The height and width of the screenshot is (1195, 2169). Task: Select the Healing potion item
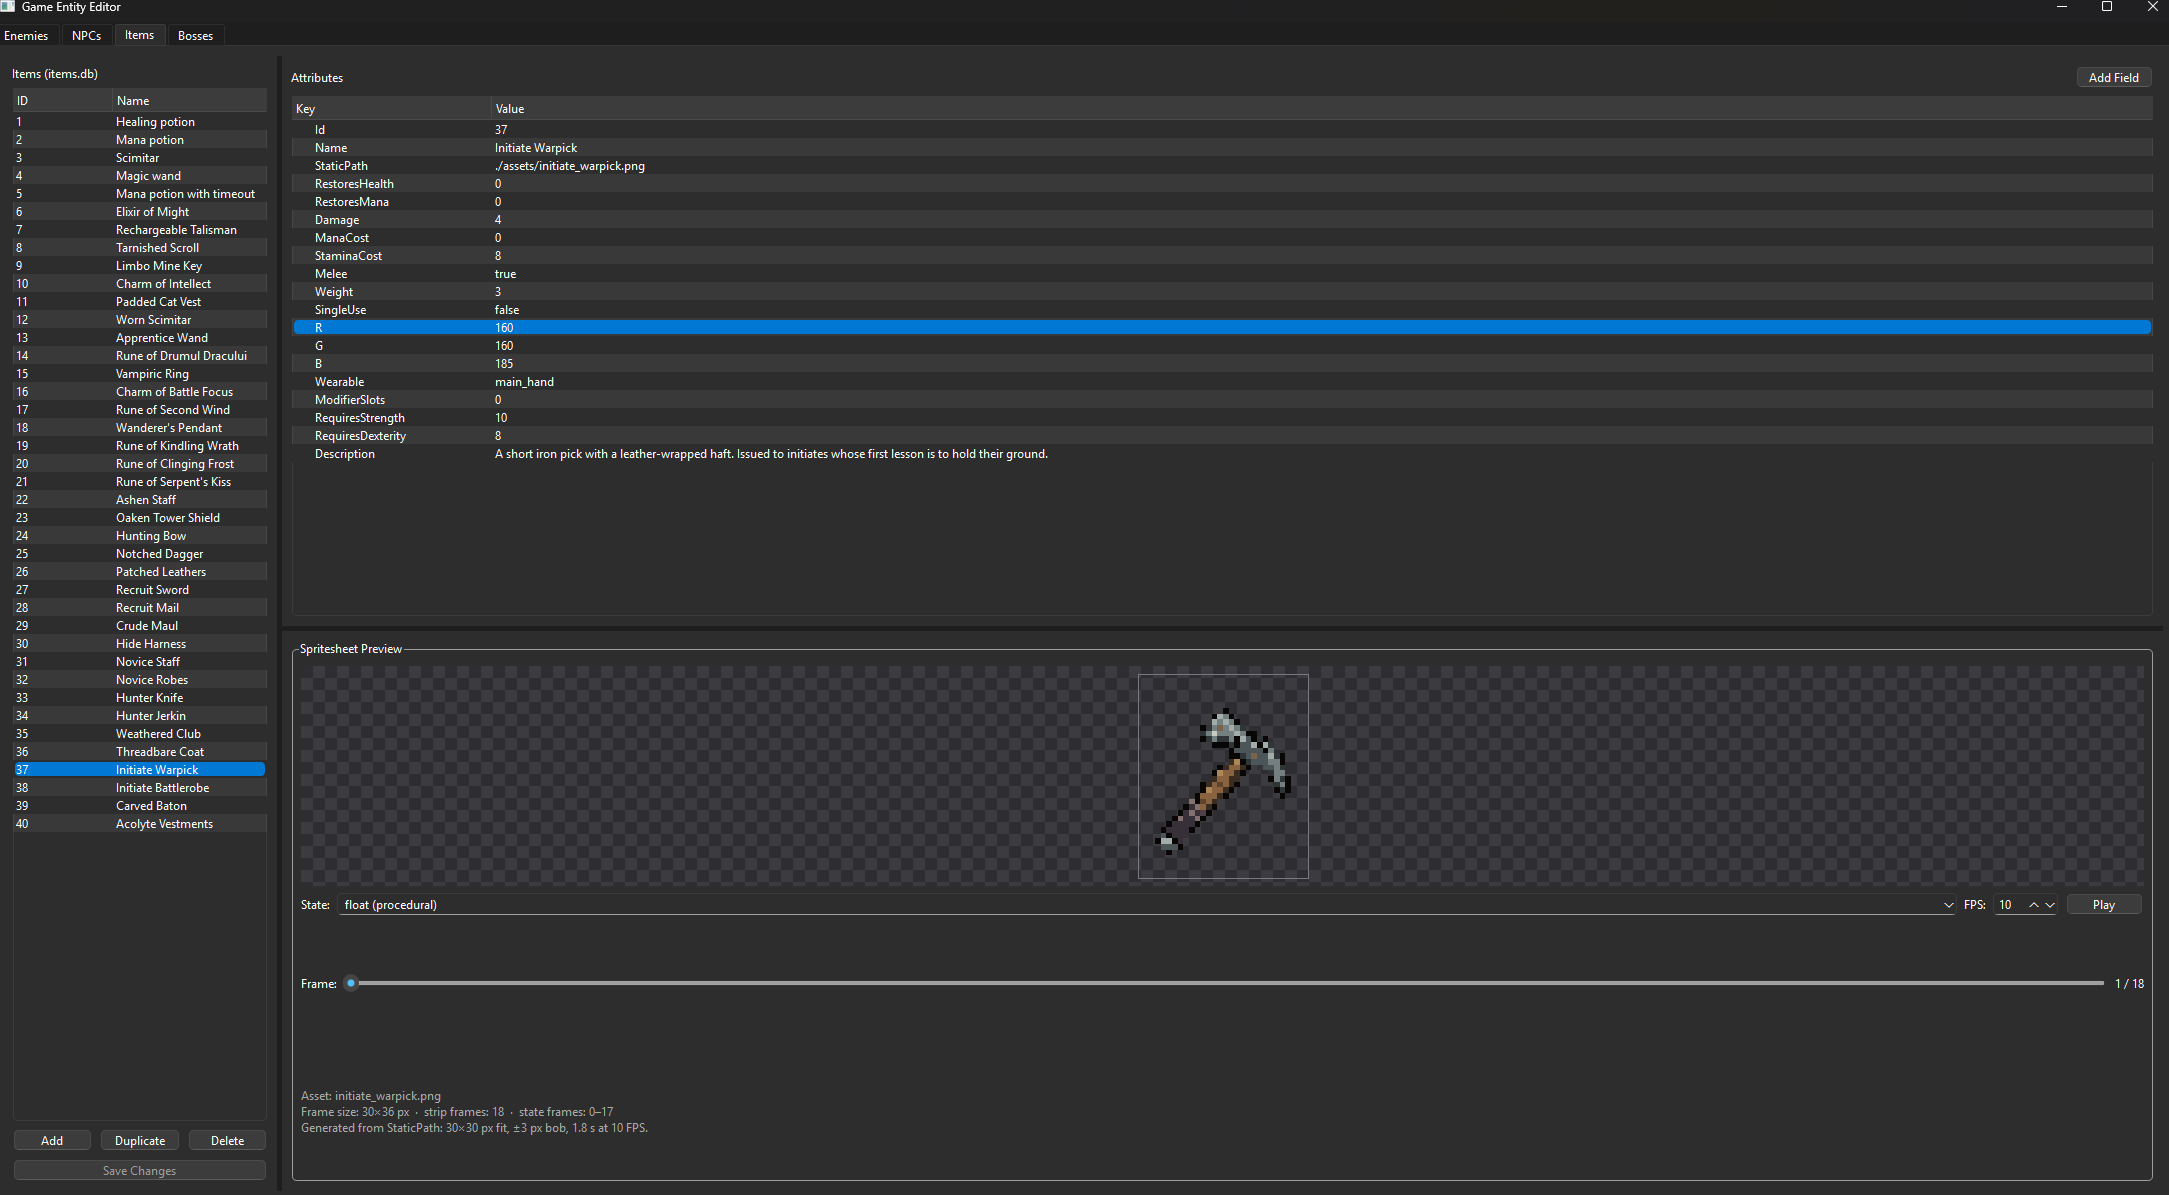coord(140,121)
